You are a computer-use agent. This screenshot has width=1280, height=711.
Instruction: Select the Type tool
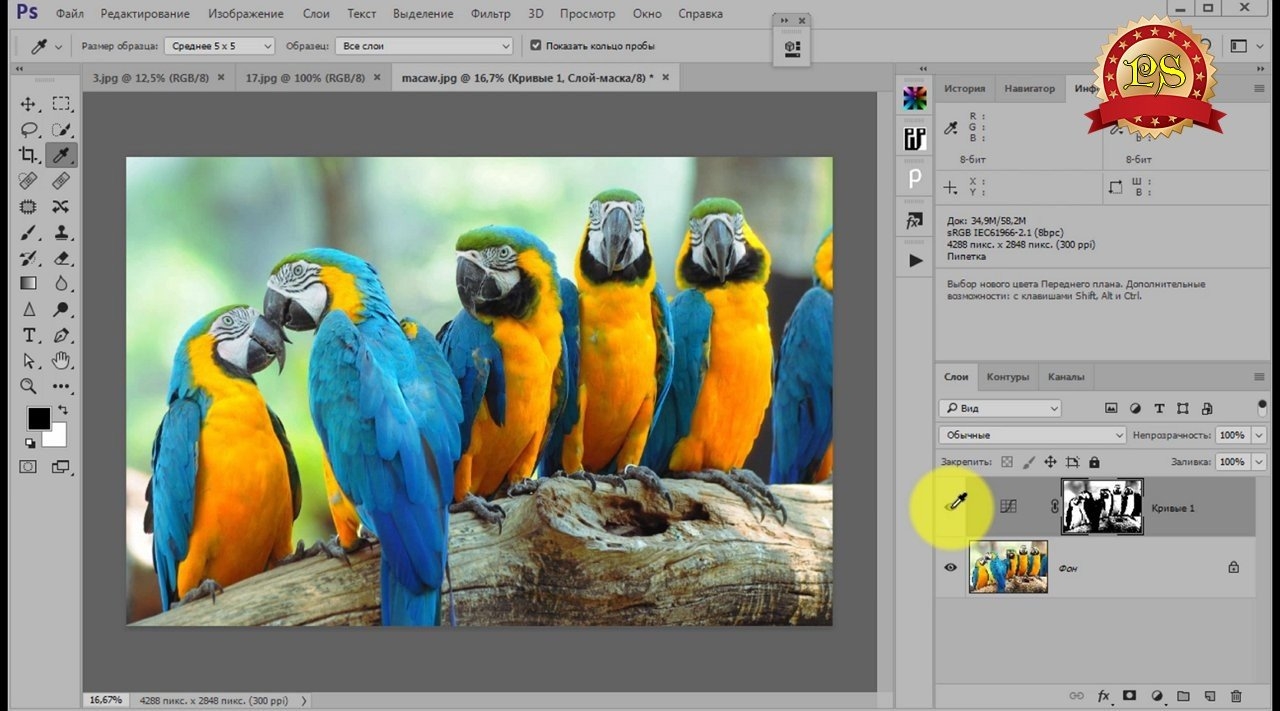point(28,335)
